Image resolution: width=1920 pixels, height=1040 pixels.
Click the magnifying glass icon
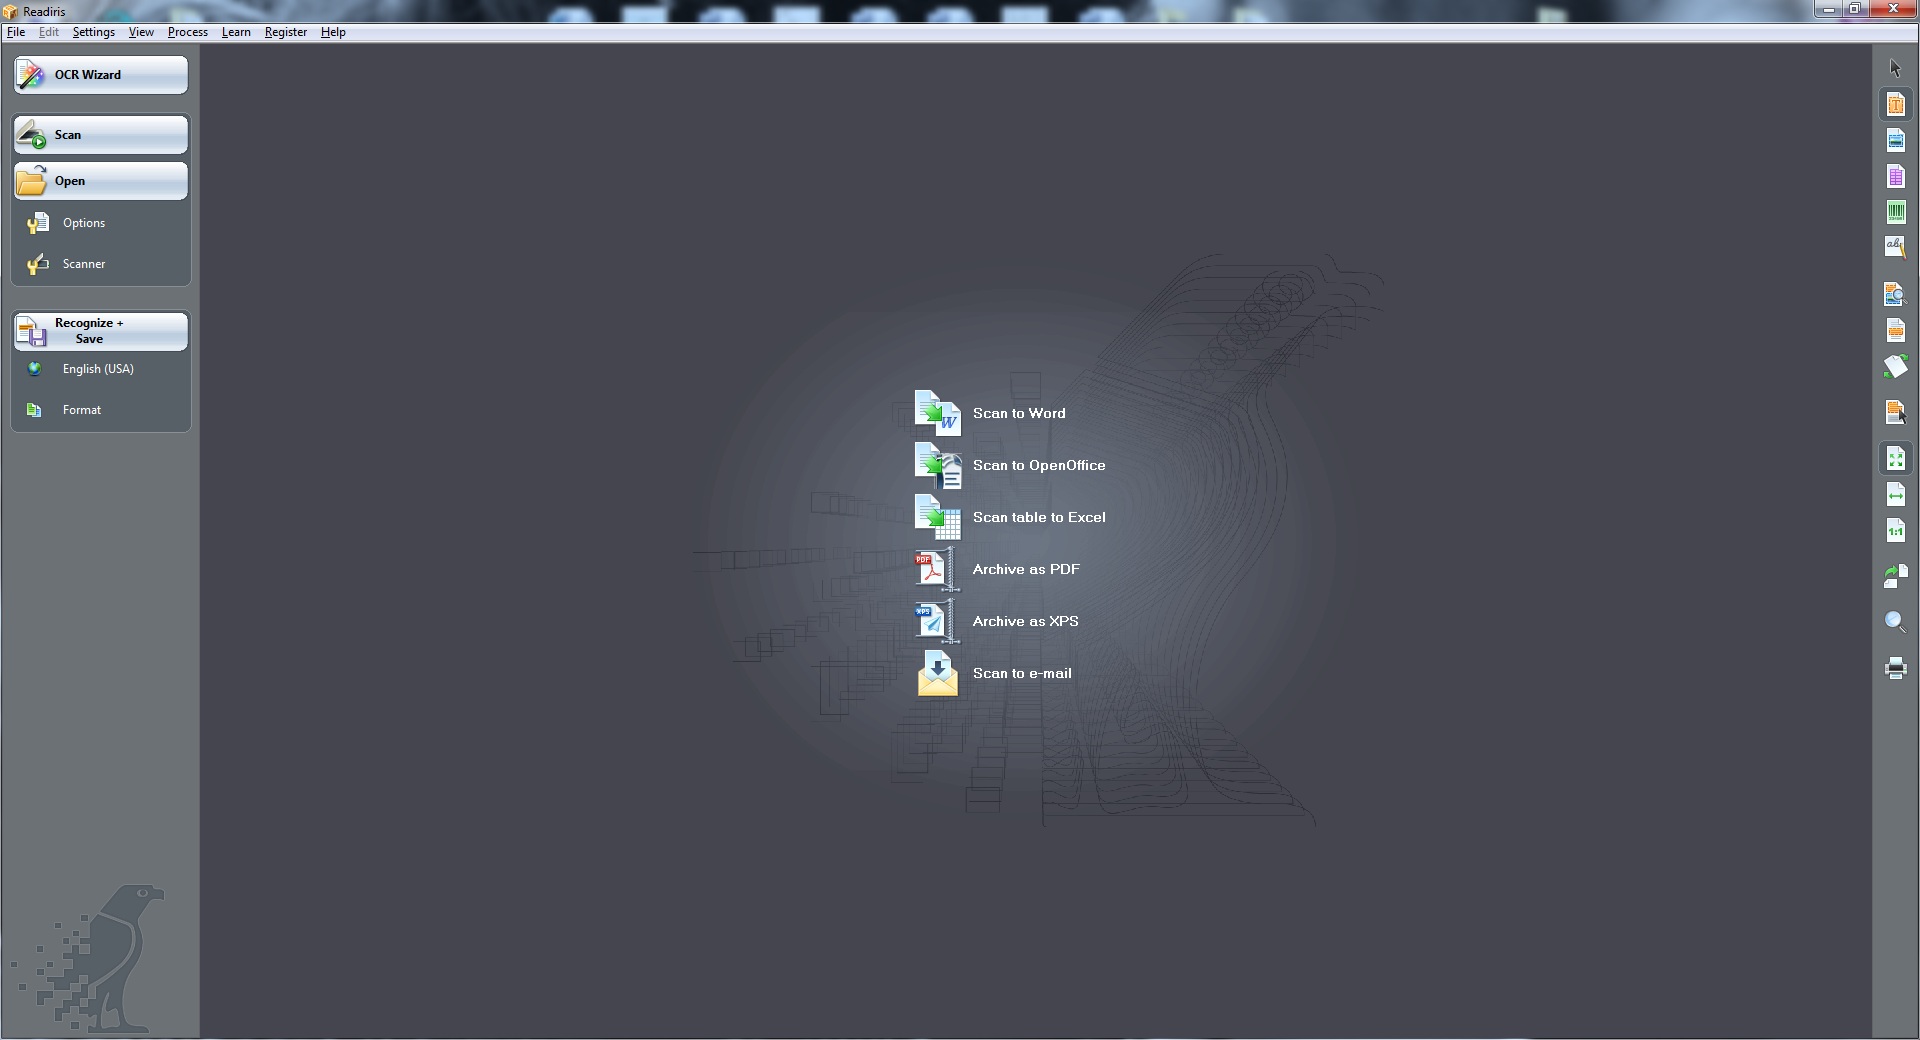click(x=1895, y=622)
